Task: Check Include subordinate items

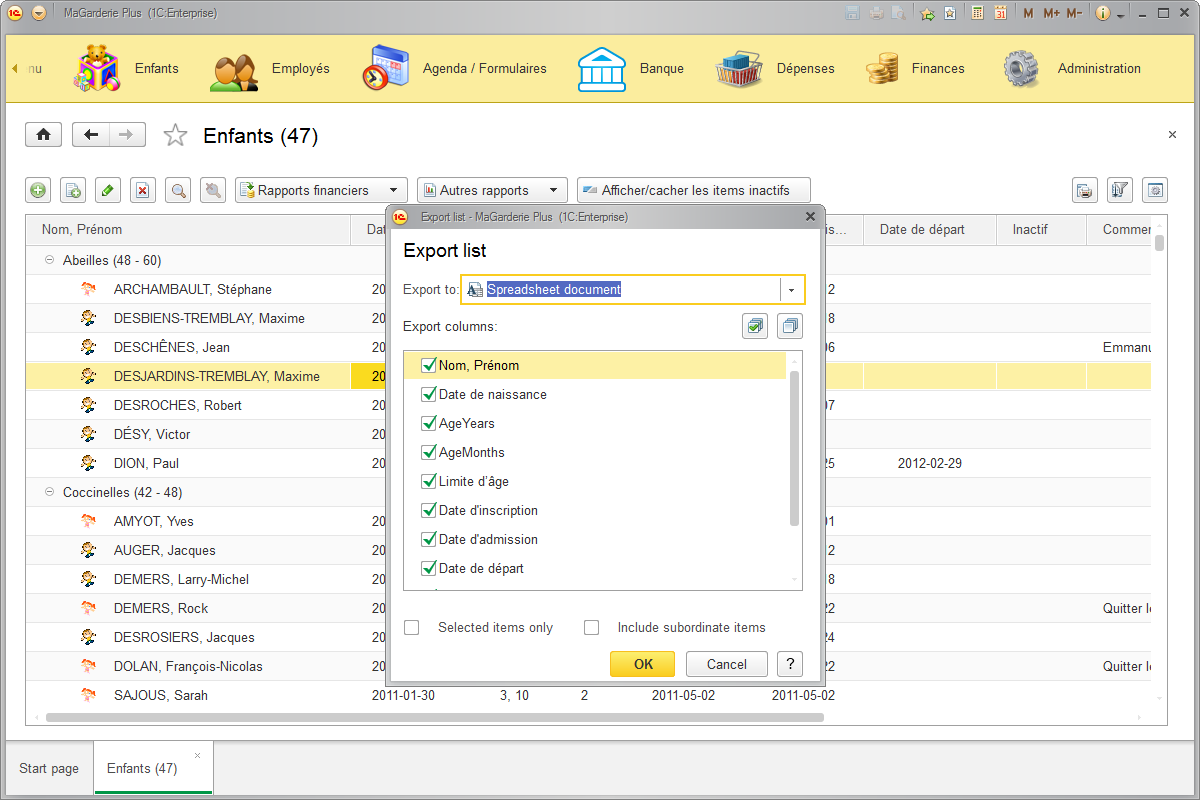Action: point(591,627)
